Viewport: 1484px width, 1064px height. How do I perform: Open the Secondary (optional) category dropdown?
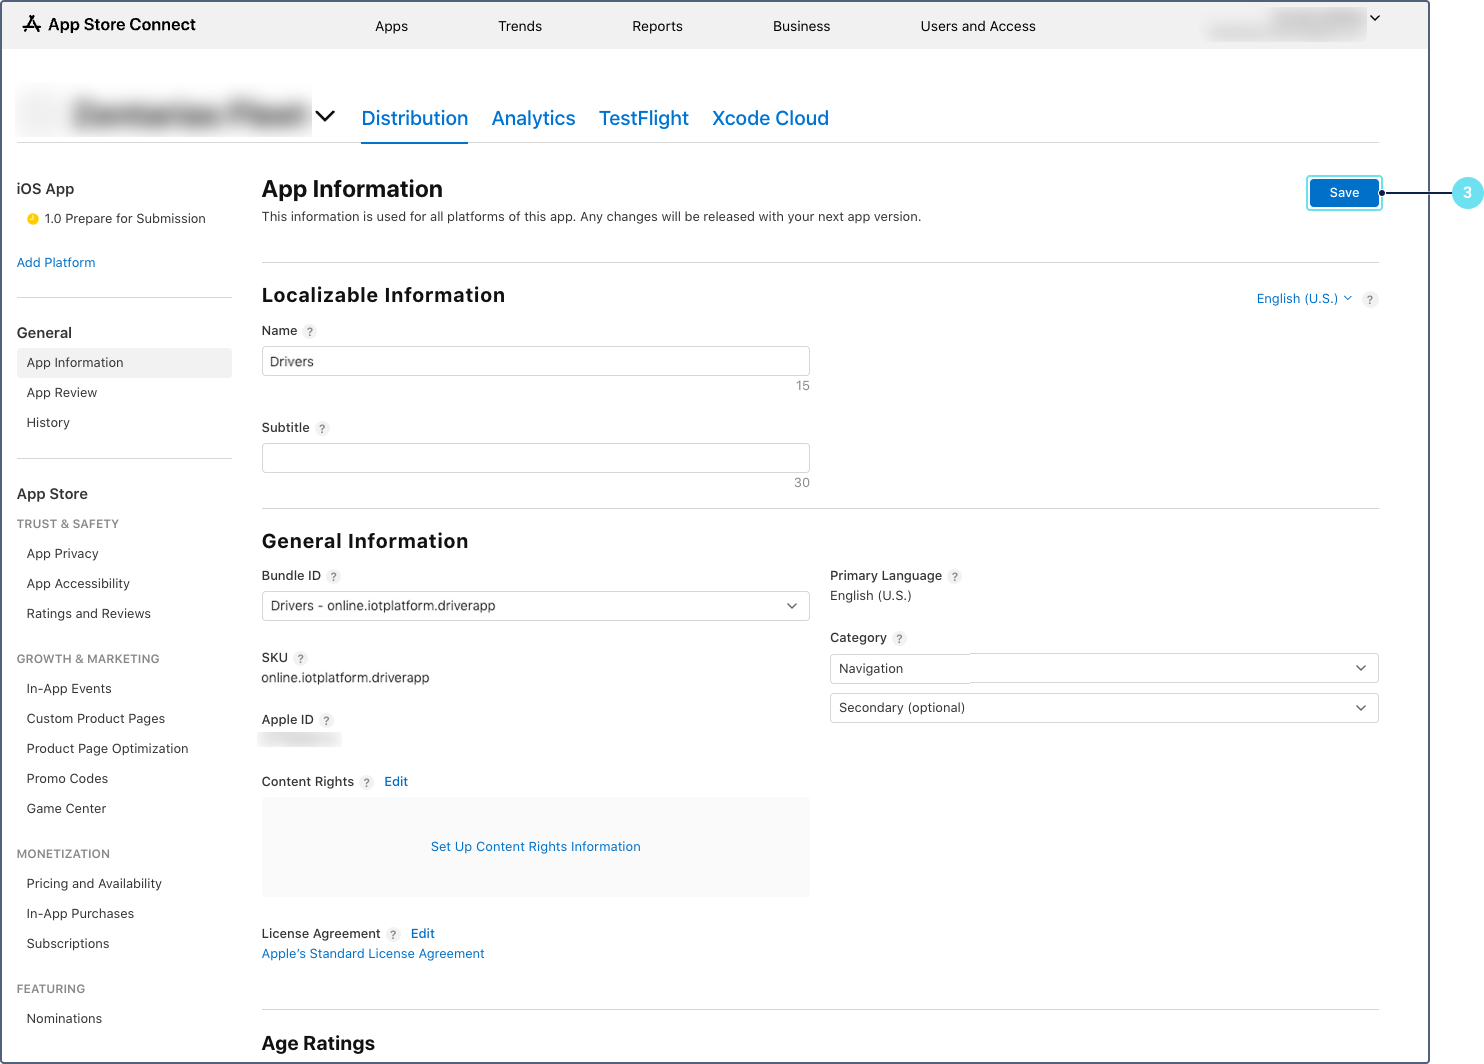(x=1104, y=708)
